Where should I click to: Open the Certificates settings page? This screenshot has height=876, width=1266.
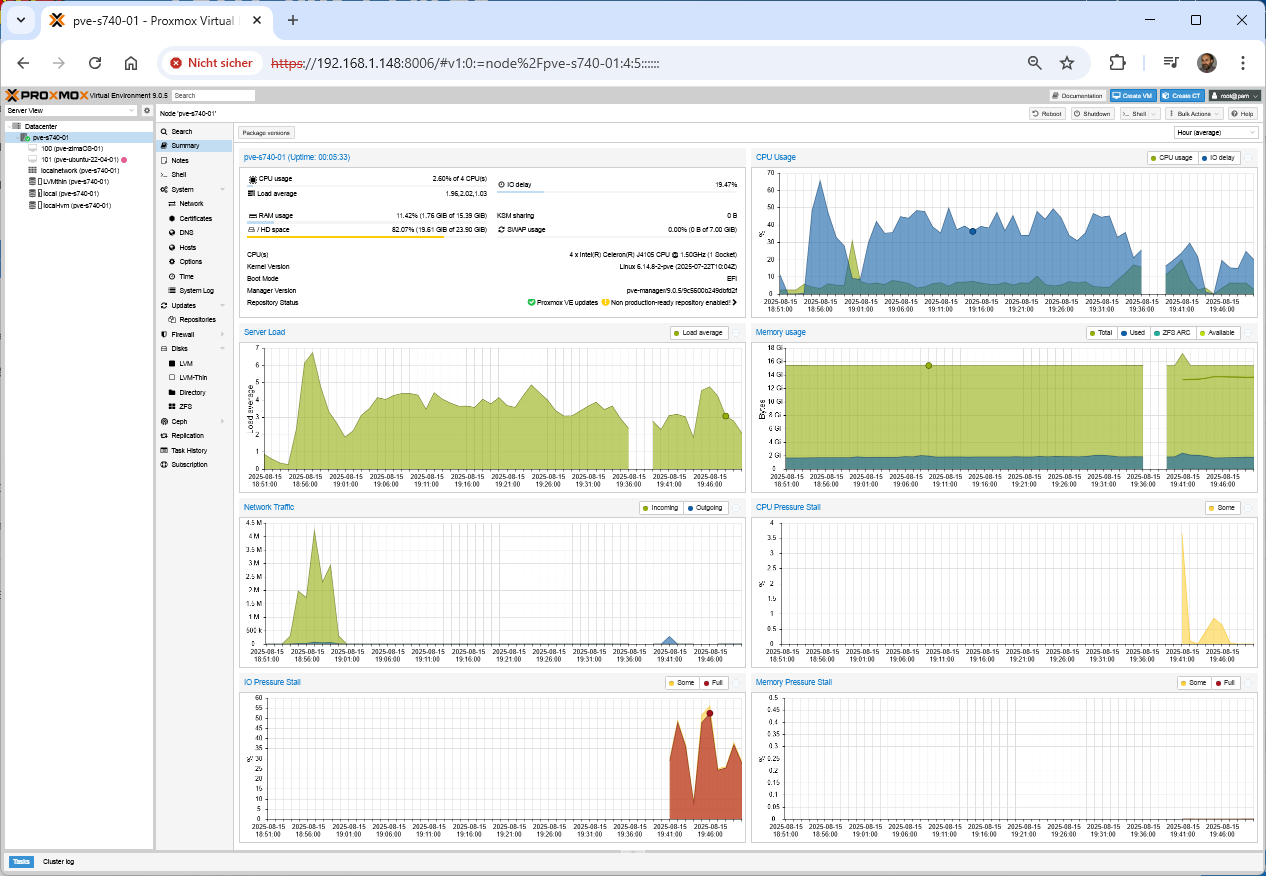[x=195, y=218]
